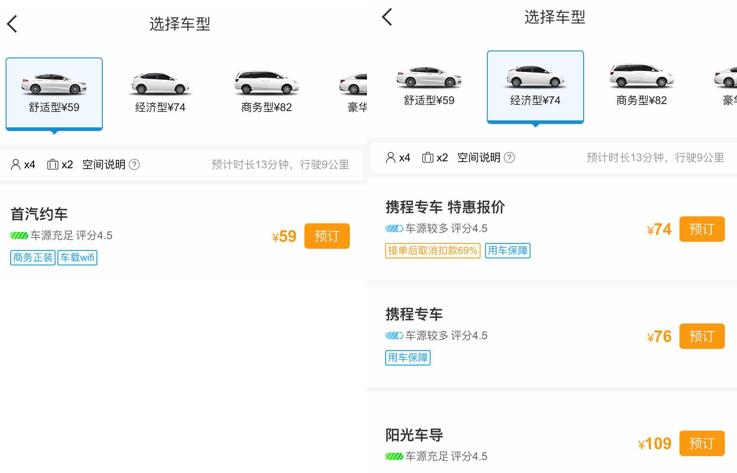Select 舒适型¥59 car tab on left screen
This screenshot has width=737, height=473.
click(54, 93)
